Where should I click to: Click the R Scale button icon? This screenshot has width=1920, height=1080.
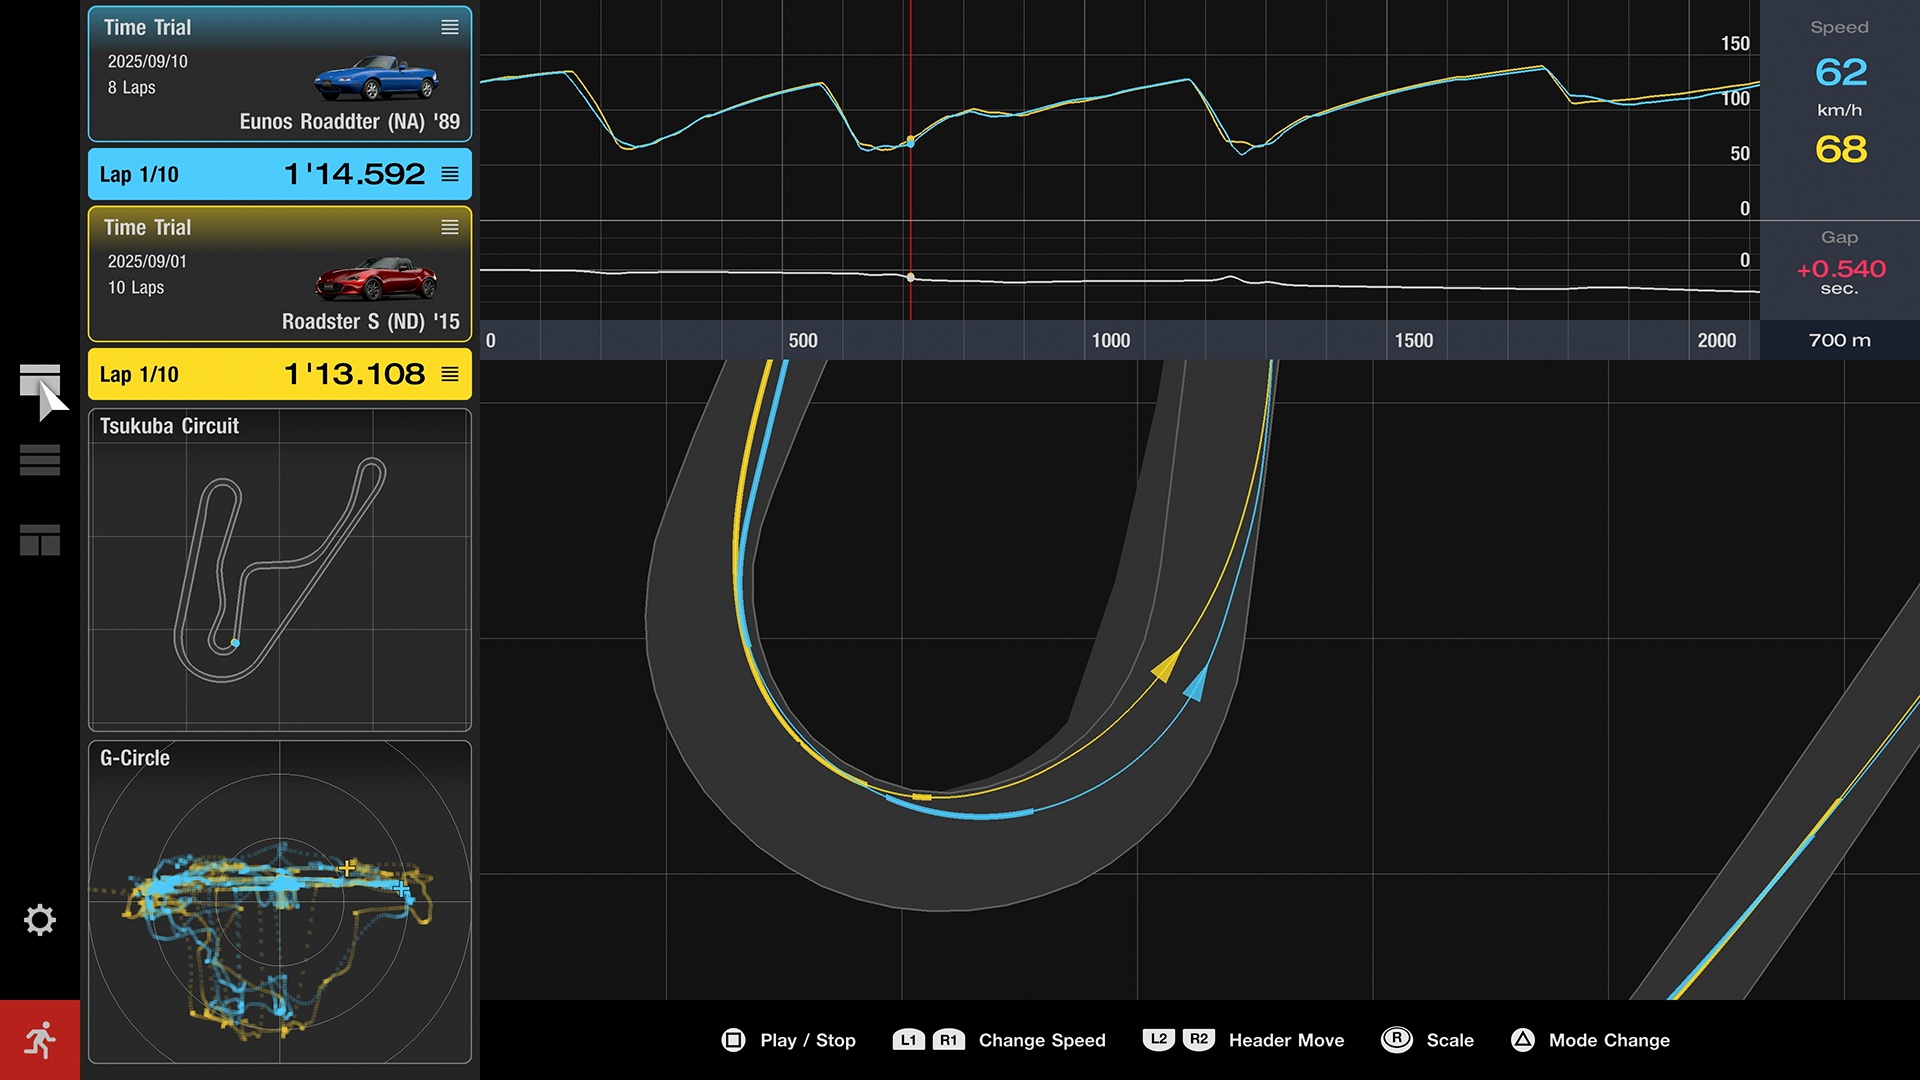pyautogui.click(x=1396, y=1040)
